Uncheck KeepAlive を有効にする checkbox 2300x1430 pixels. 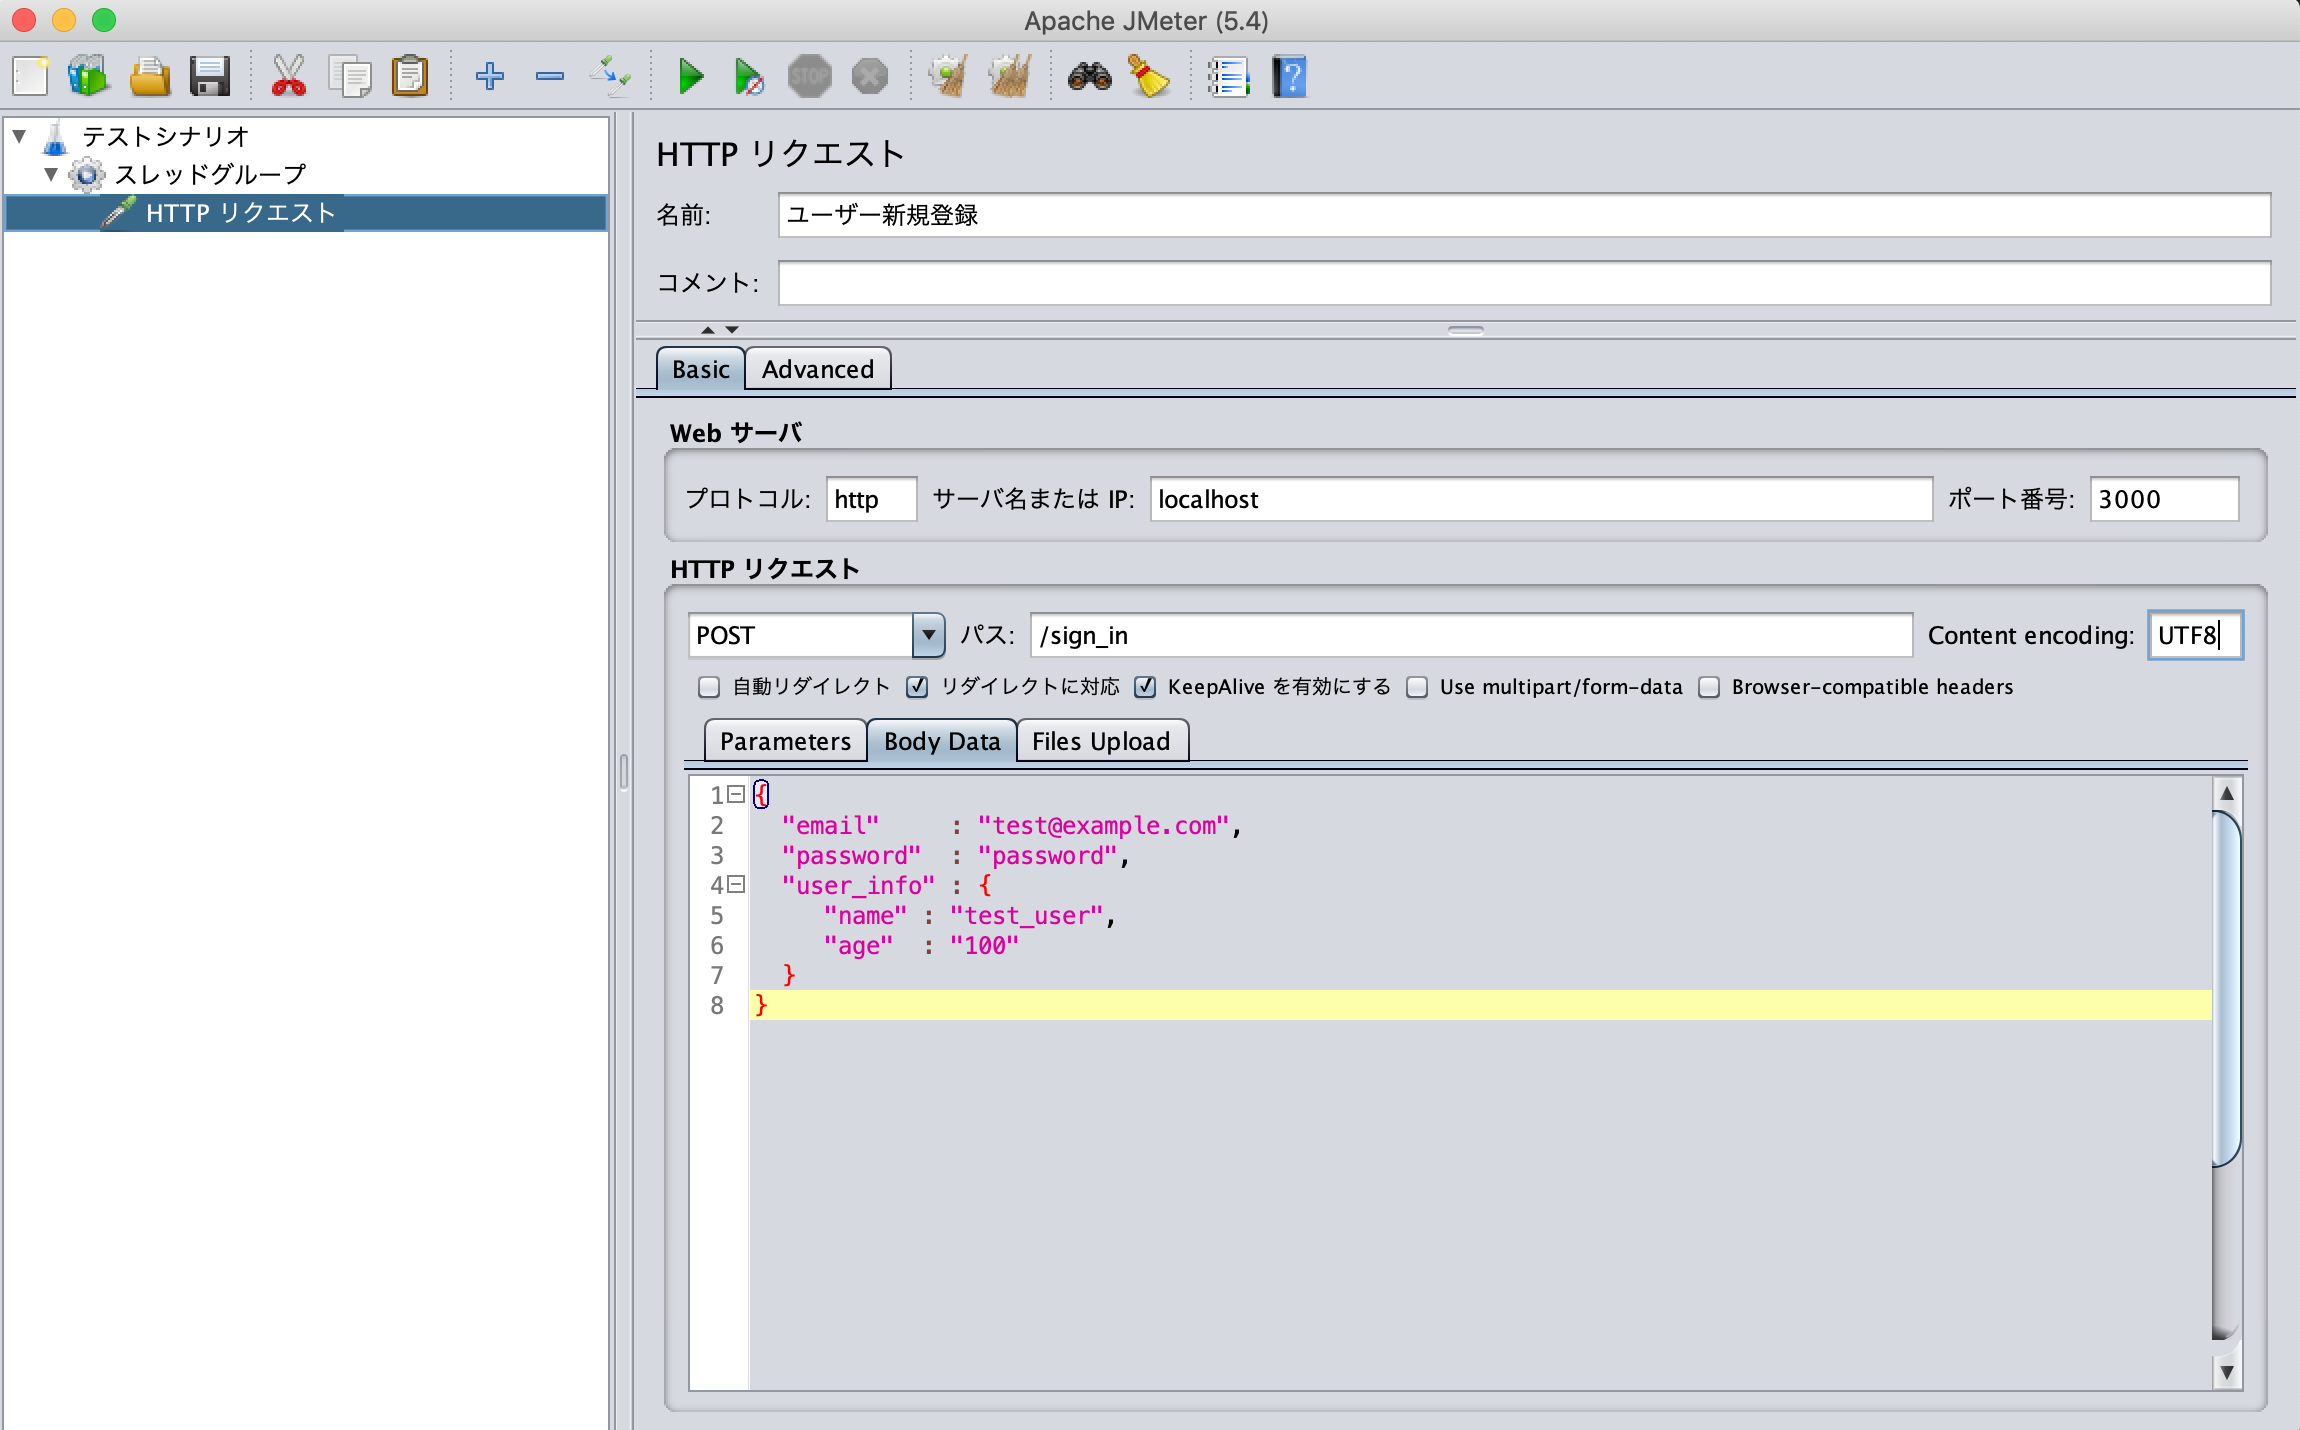click(1146, 687)
